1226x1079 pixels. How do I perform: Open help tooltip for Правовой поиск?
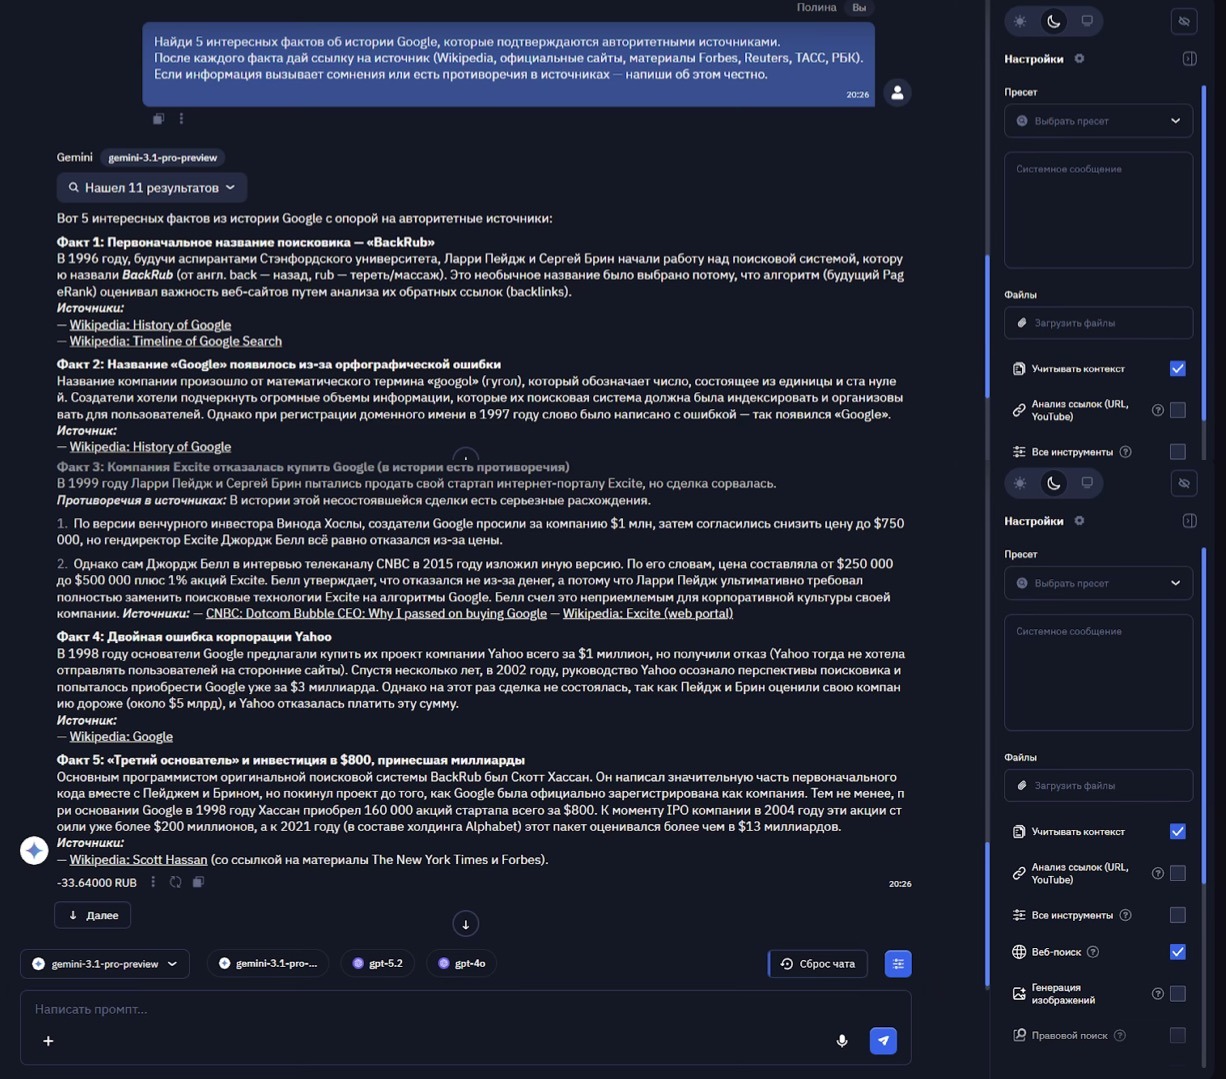tap(1120, 1036)
